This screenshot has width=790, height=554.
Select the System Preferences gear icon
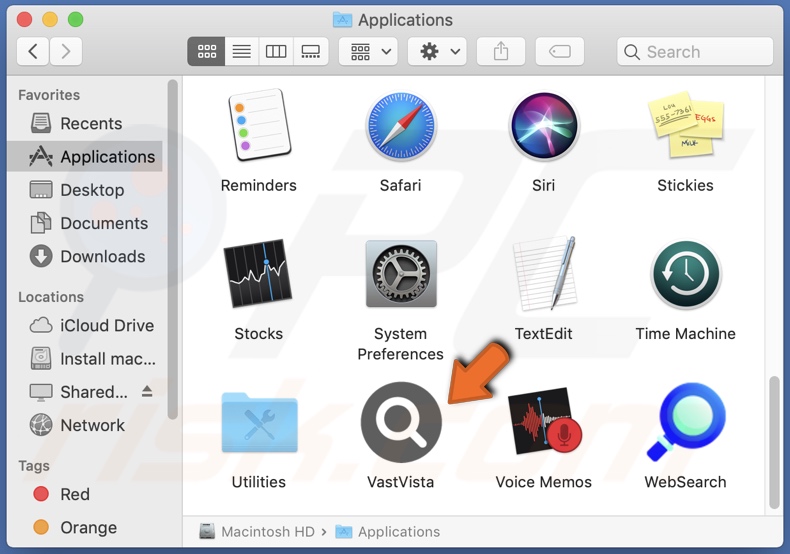point(401,273)
